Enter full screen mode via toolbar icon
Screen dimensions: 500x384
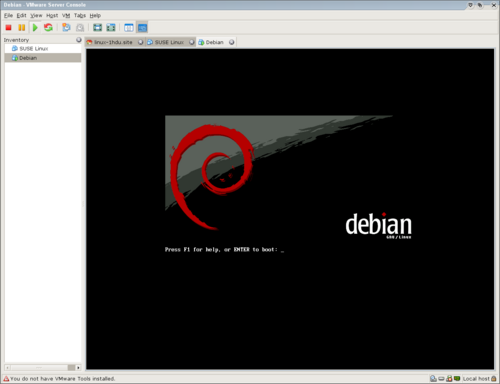click(x=97, y=27)
